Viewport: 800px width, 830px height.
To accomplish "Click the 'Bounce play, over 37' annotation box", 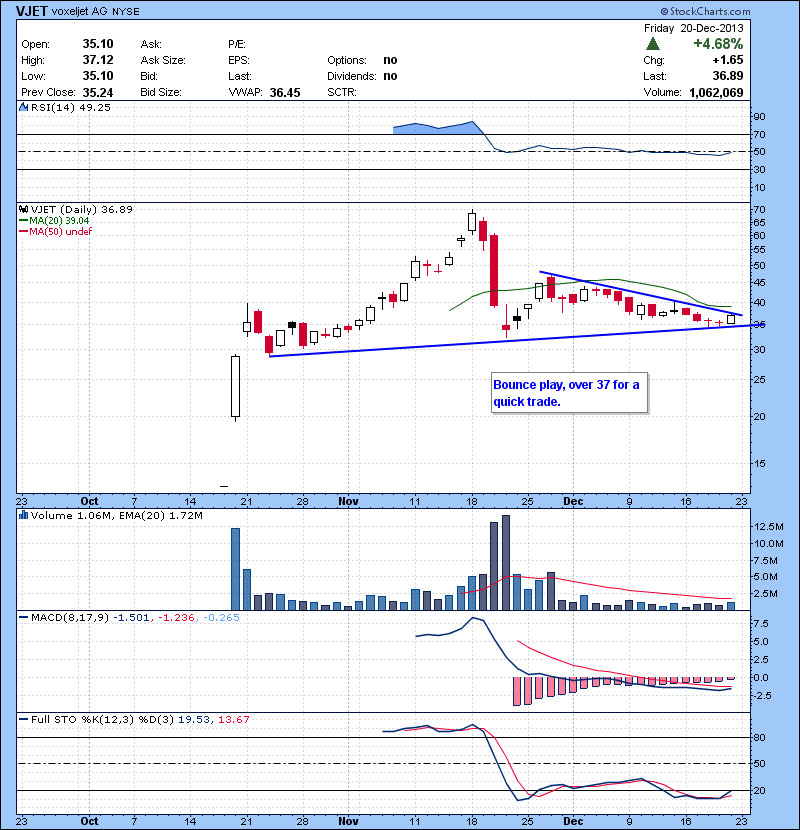I will [x=569, y=393].
